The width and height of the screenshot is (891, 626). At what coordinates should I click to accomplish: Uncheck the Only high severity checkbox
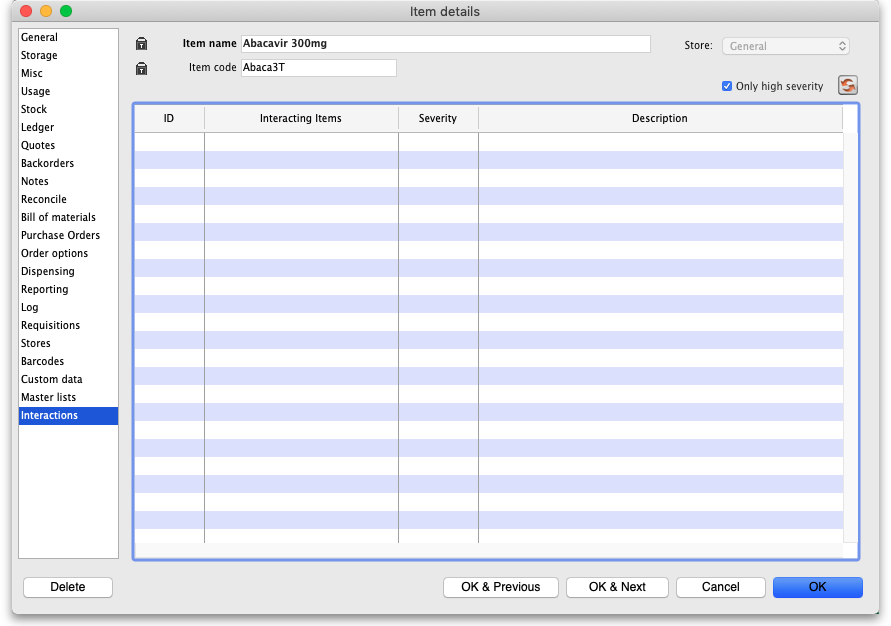(727, 87)
